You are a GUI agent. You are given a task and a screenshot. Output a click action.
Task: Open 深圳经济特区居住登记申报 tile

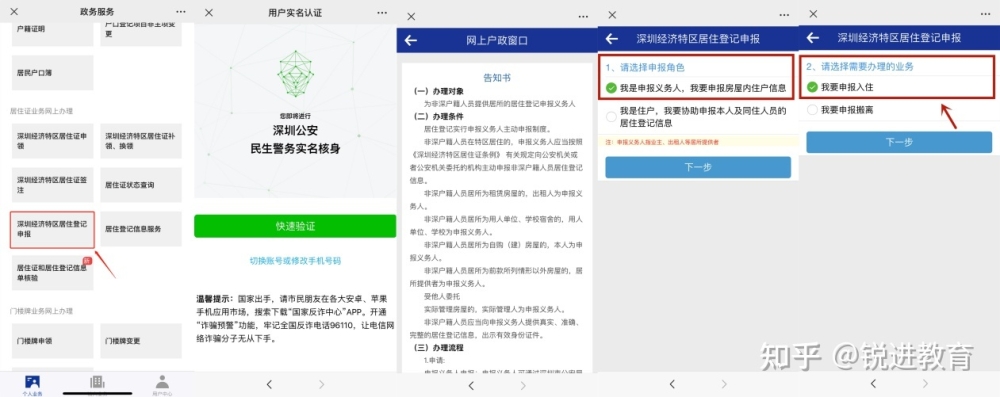(52, 229)
